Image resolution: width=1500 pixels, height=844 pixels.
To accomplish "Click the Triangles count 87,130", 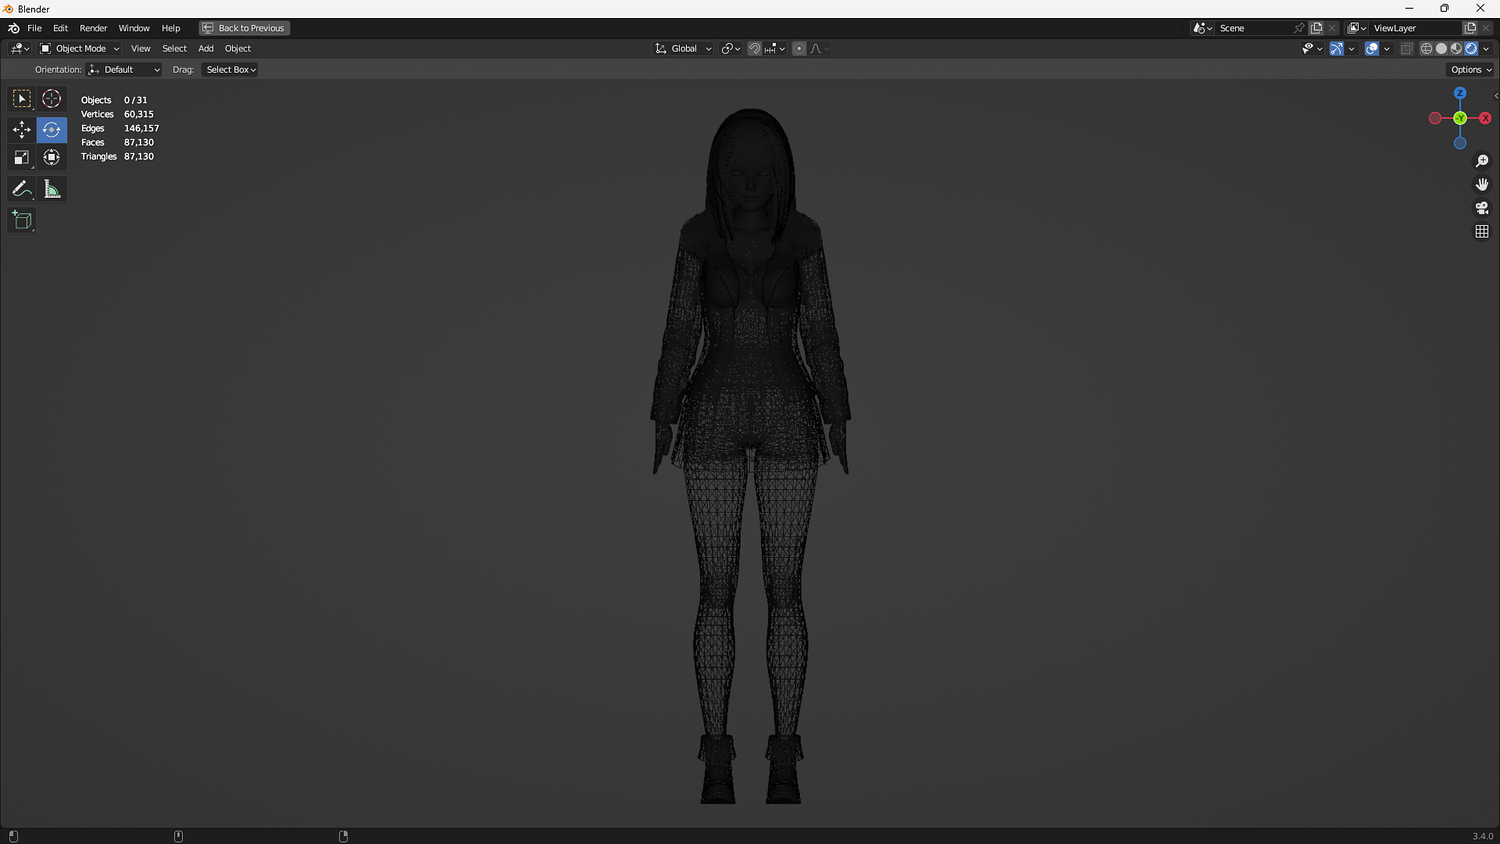I will click(139, 156).
